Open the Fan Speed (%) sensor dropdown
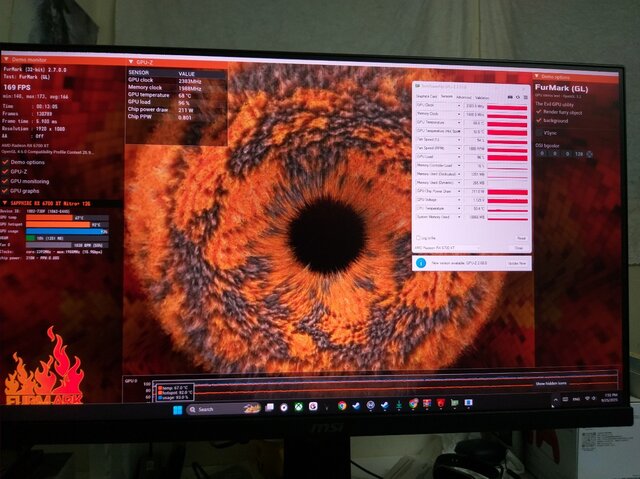This screenshot has height=479, width=640. [x=459, y=140]
